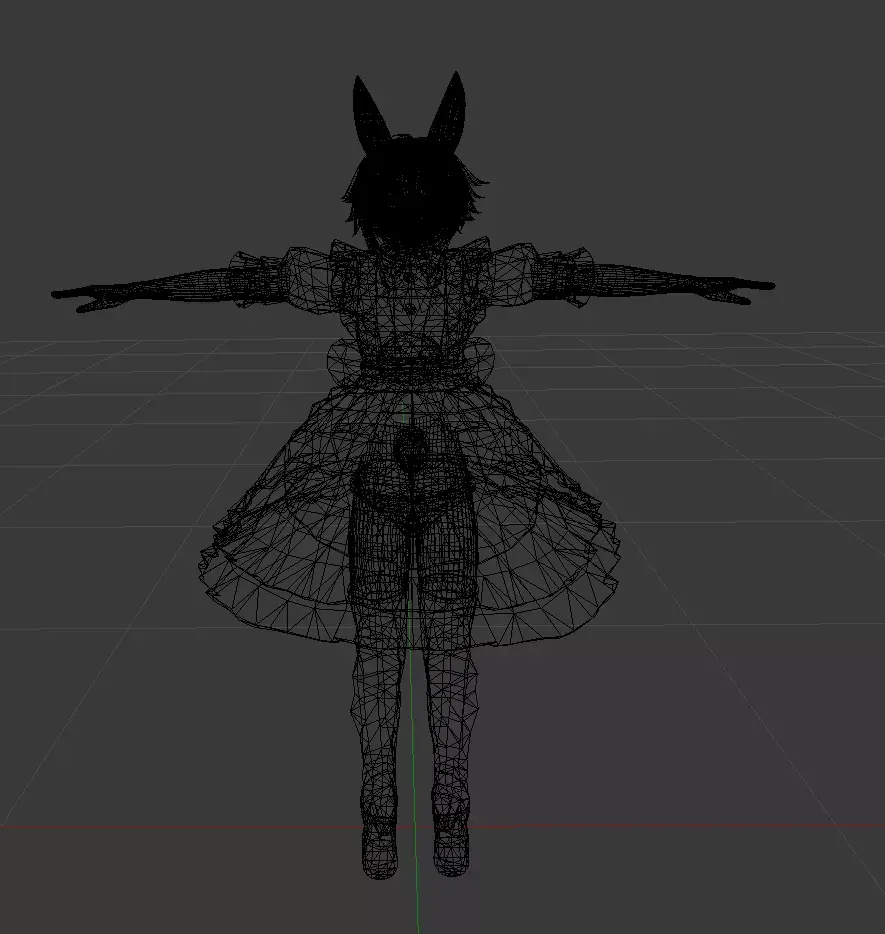Click the hand at the left arm tip
885x934 pixels.
[89, 298]
